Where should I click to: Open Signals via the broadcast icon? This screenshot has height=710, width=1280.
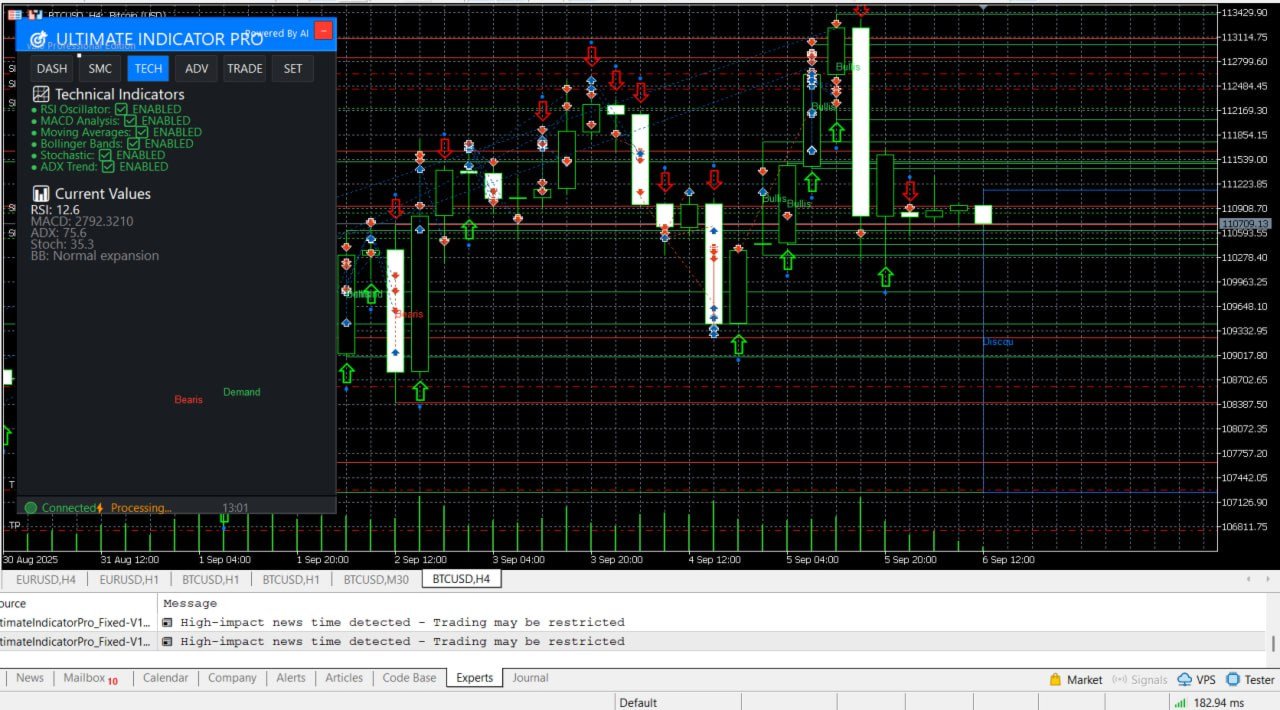pos(1119,680)
